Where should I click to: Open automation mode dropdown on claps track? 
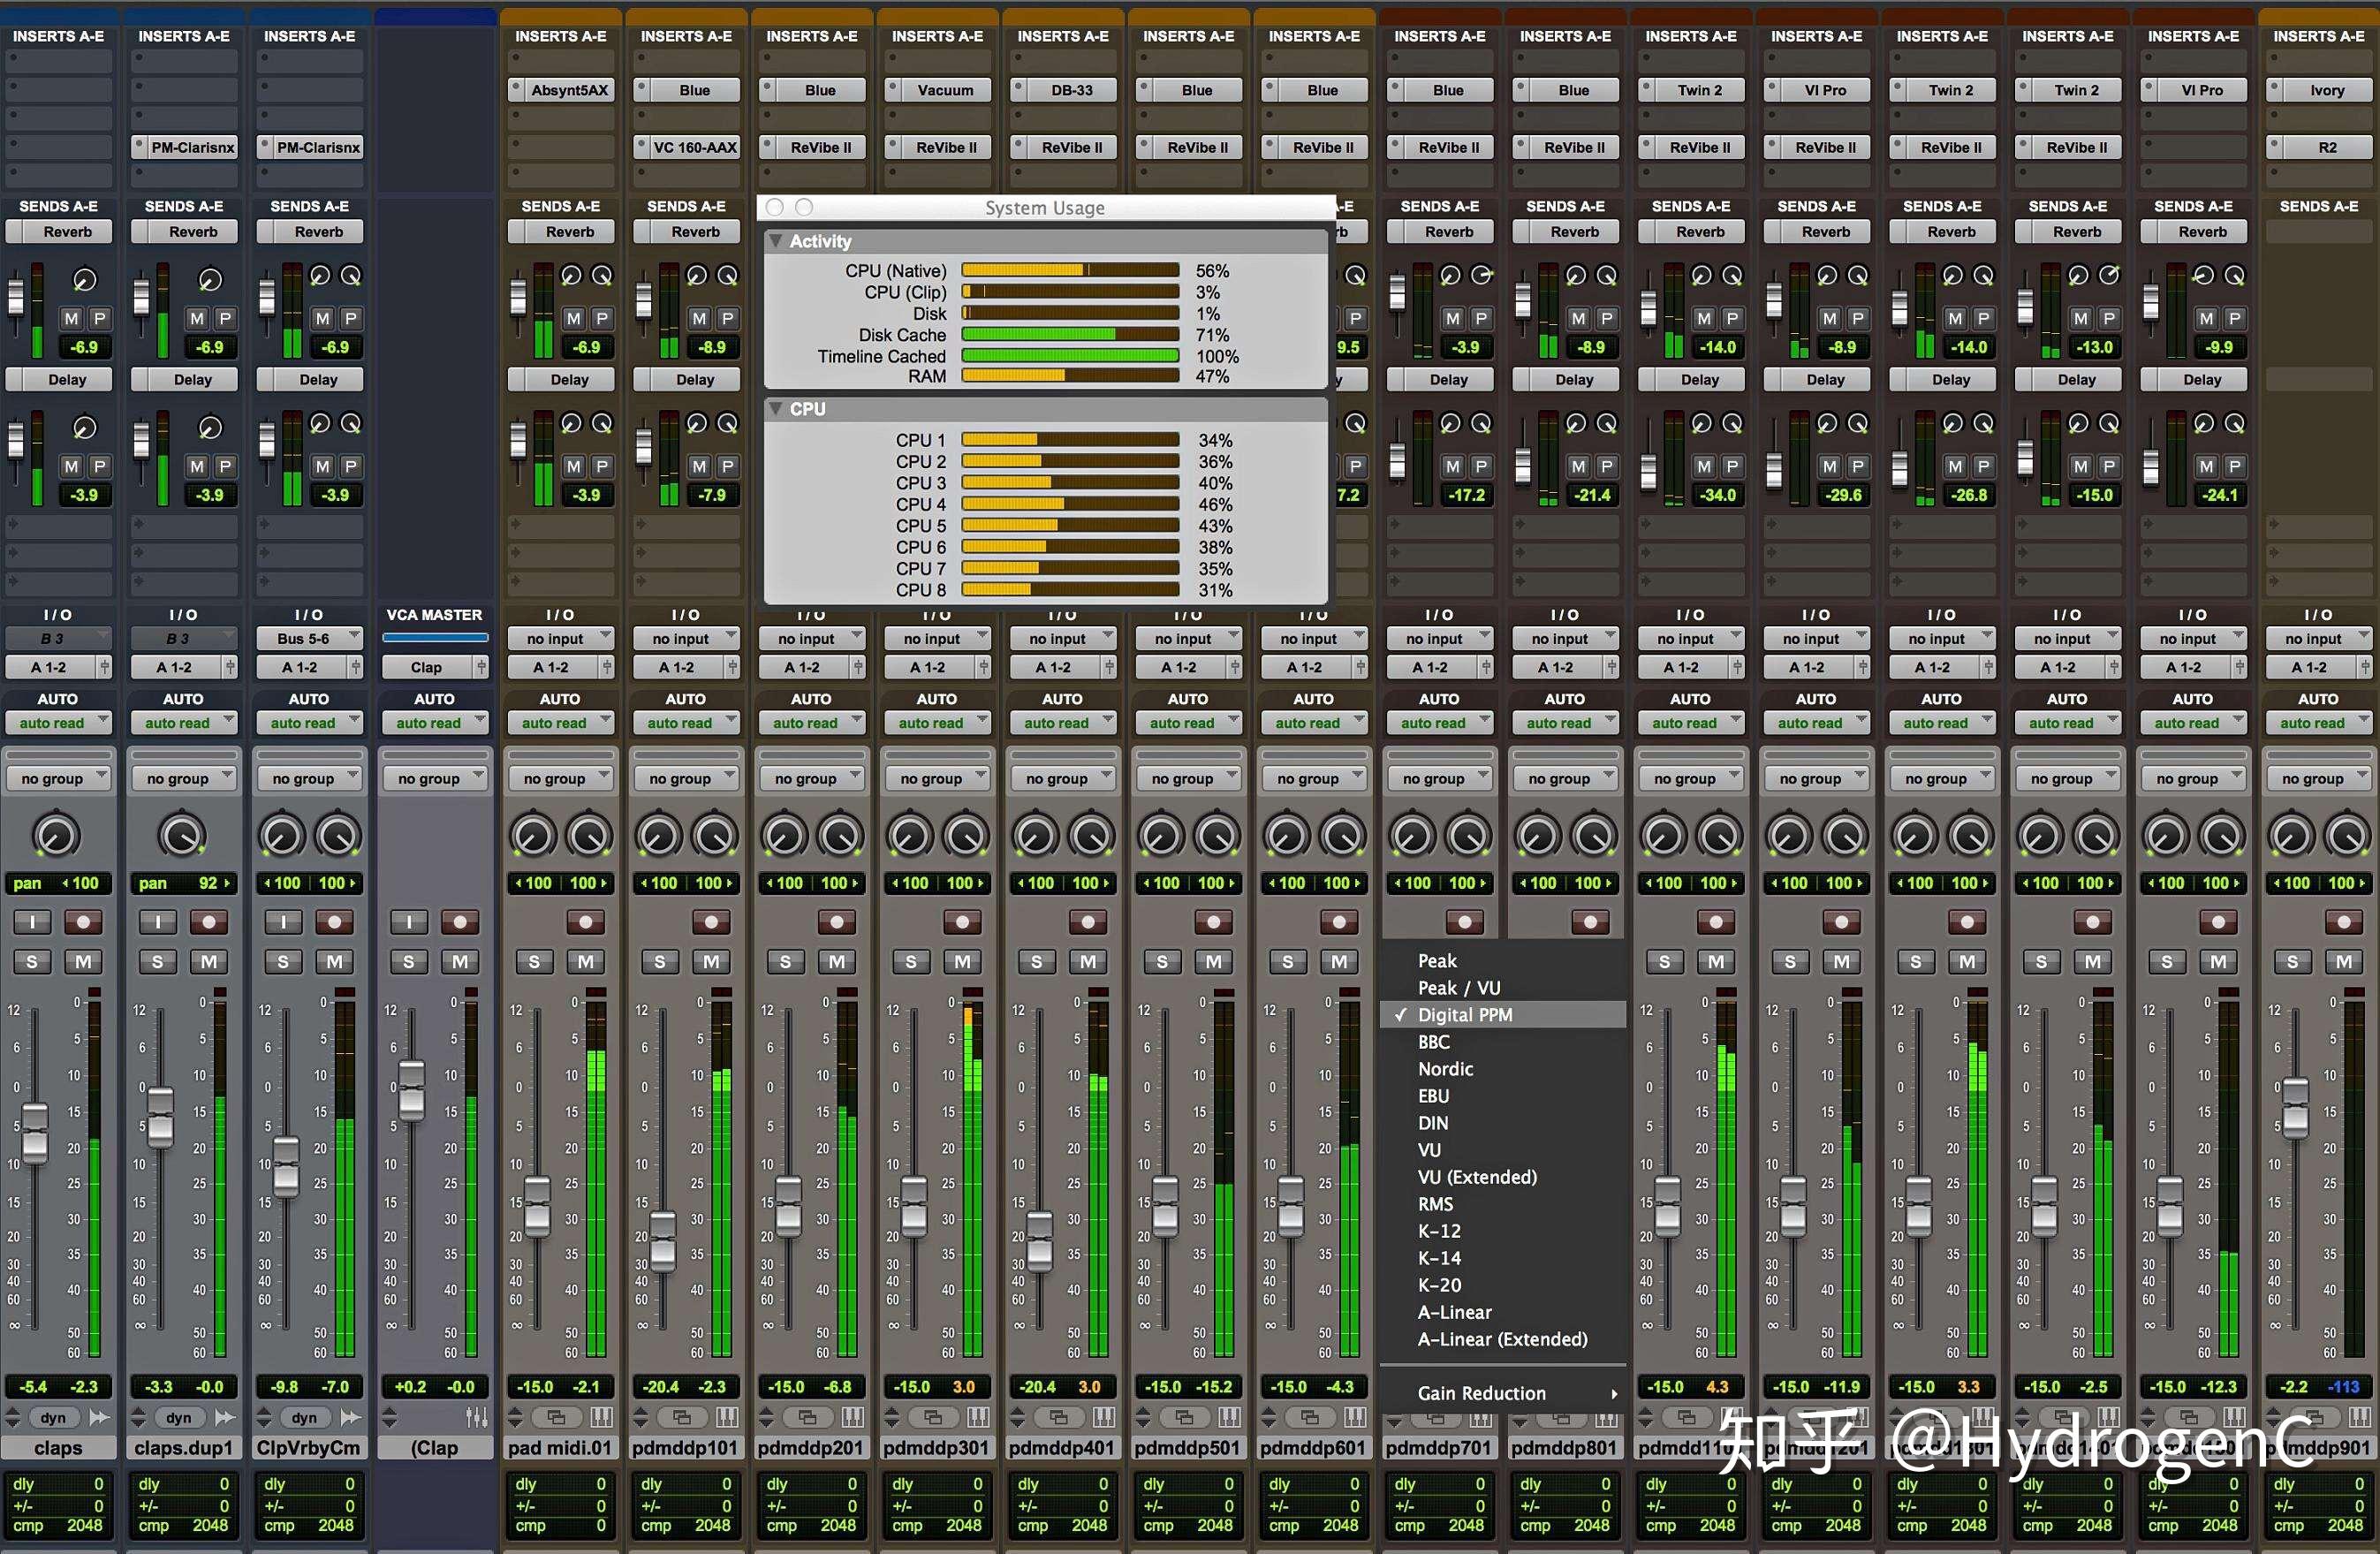coord(58,723)
